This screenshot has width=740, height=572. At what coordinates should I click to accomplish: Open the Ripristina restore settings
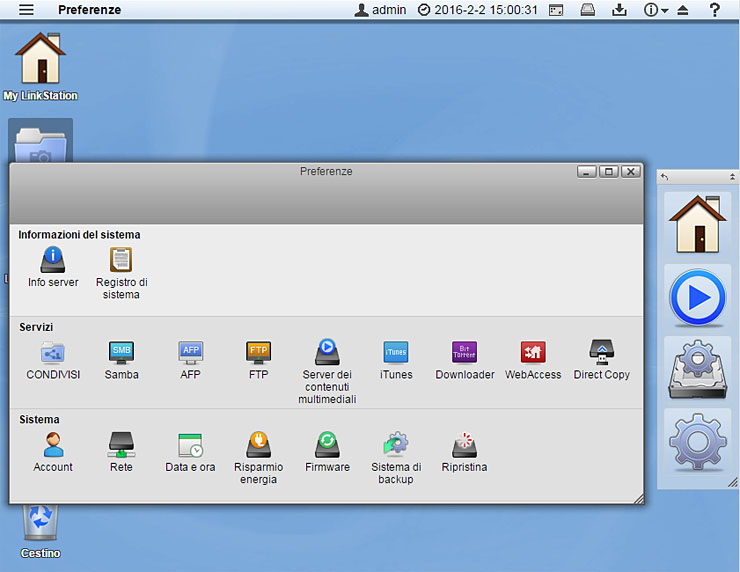464,446
